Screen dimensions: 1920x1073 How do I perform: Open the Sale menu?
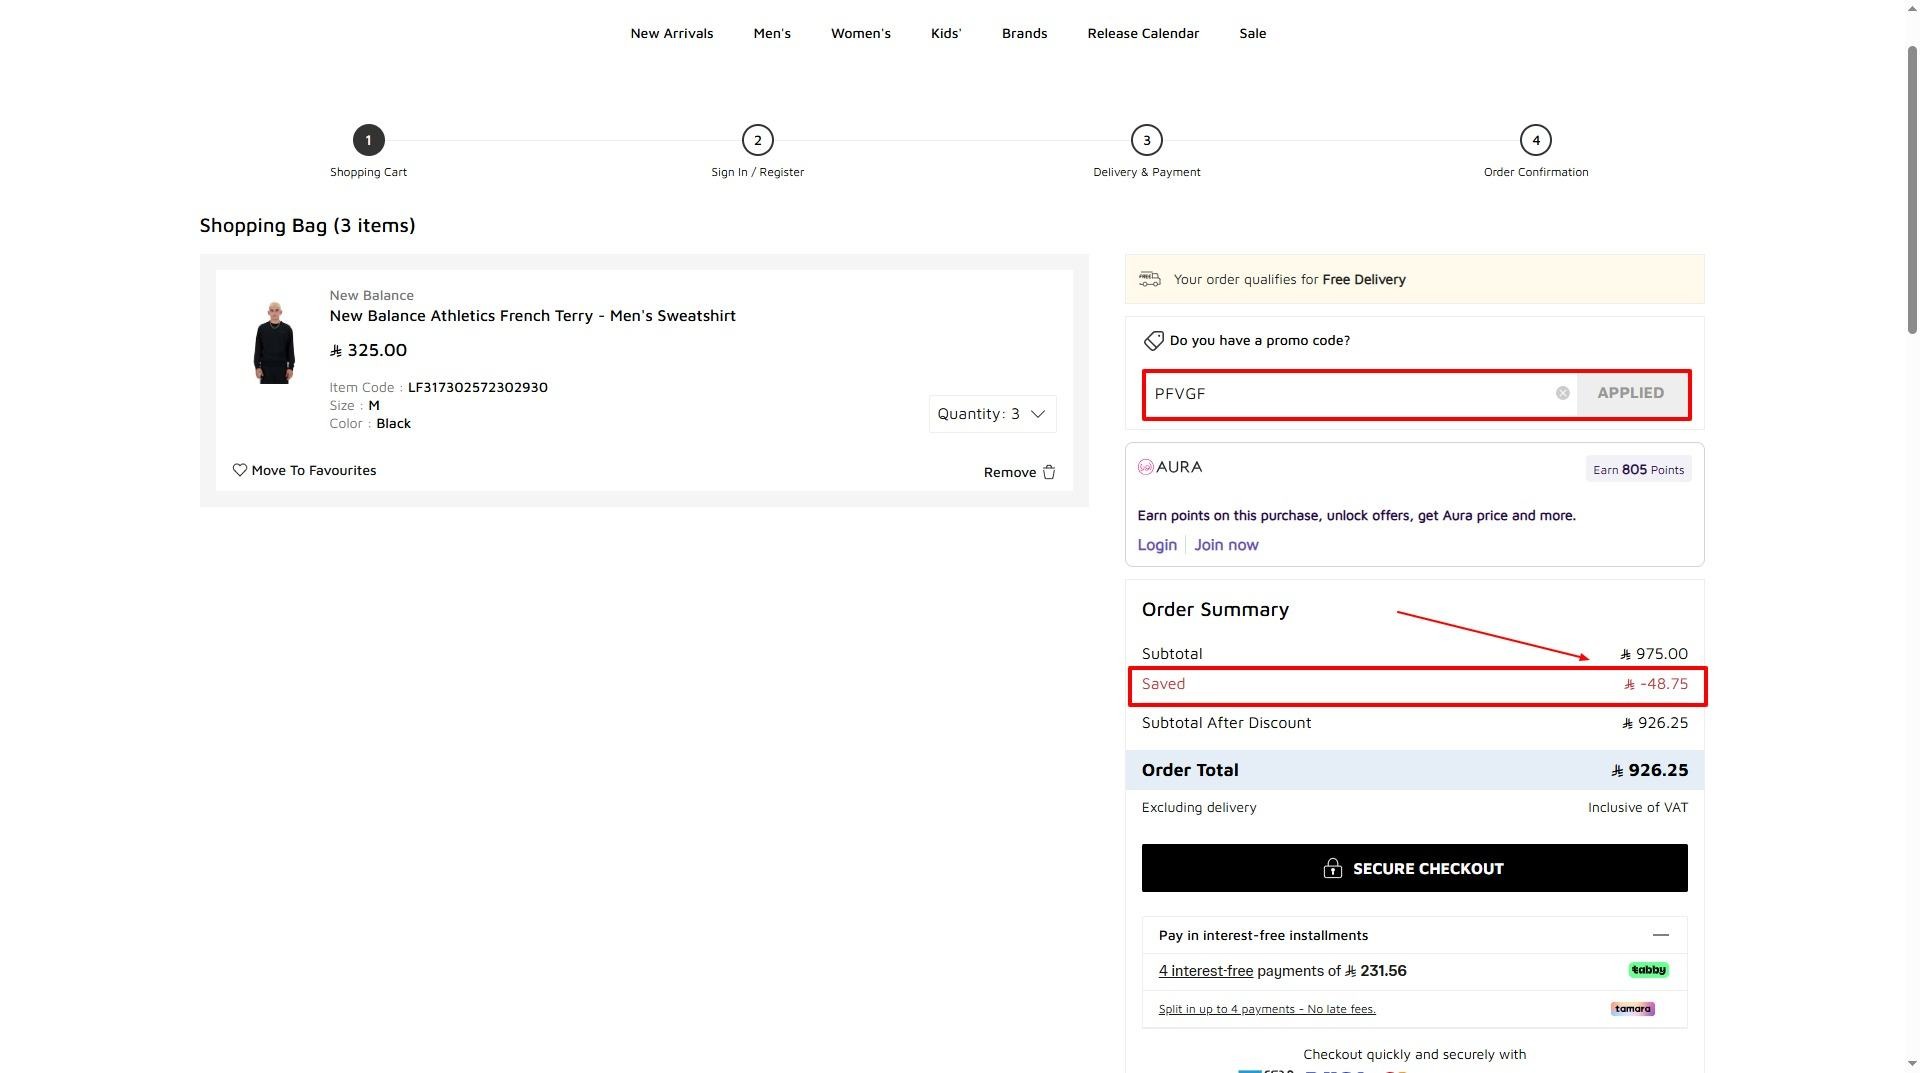[x=1252, y=33]
